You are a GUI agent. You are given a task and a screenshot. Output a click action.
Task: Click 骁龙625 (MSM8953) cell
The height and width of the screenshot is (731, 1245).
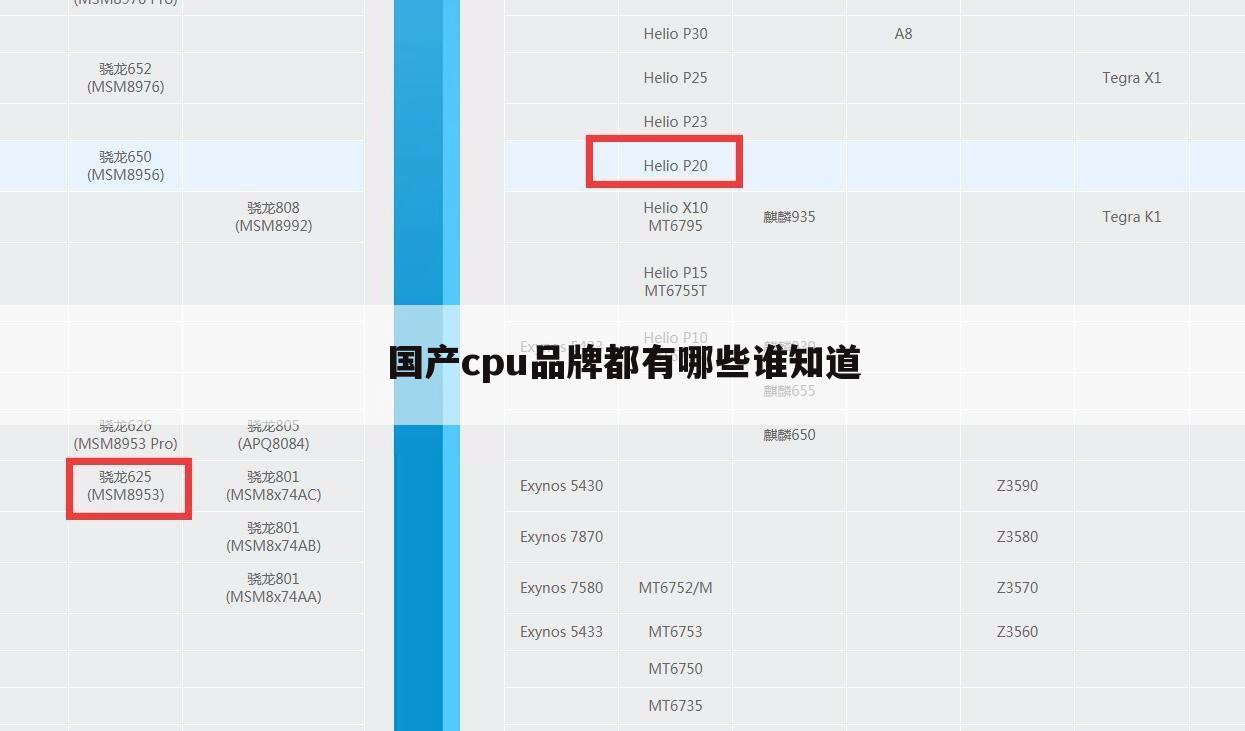(x=125, y=486)
